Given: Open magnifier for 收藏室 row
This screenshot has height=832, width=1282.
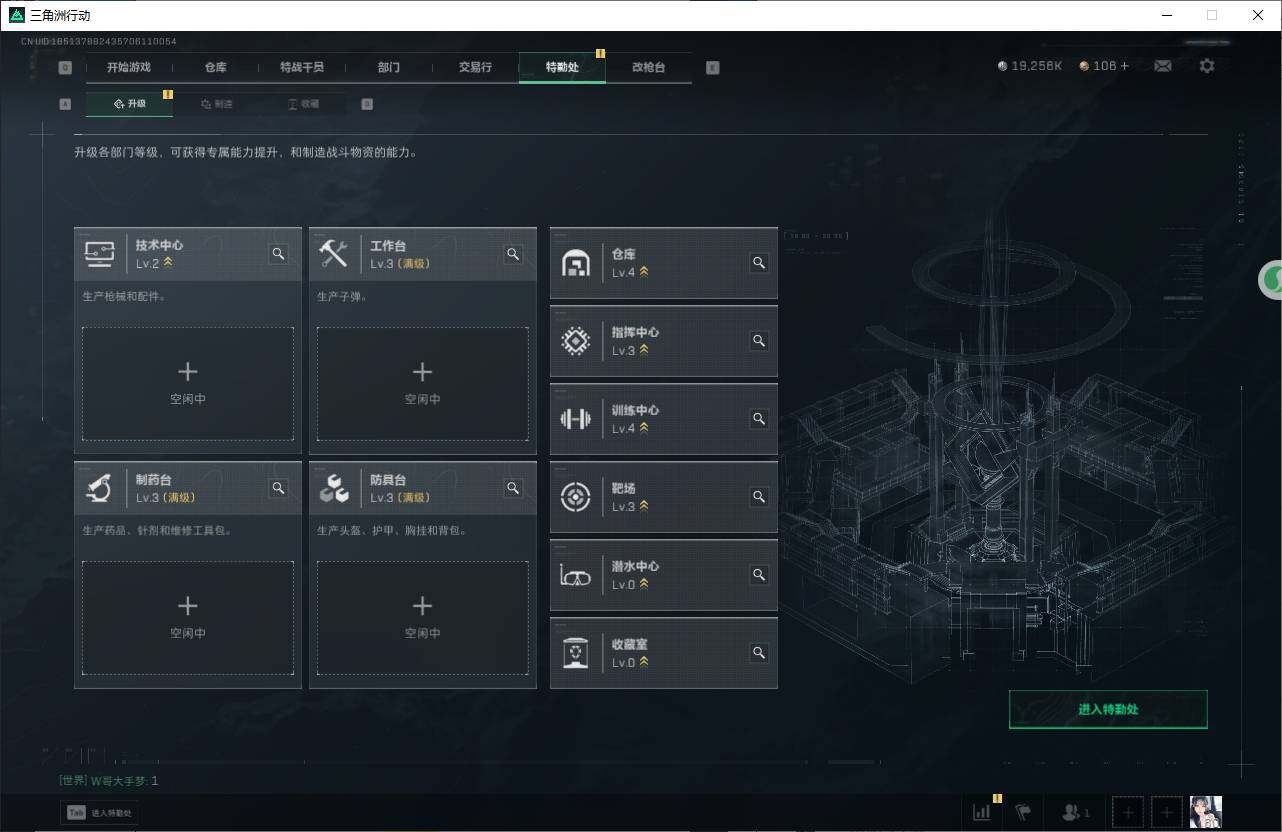Looking at the screenshot, I should pyautogui.click(x=759, y=653).
